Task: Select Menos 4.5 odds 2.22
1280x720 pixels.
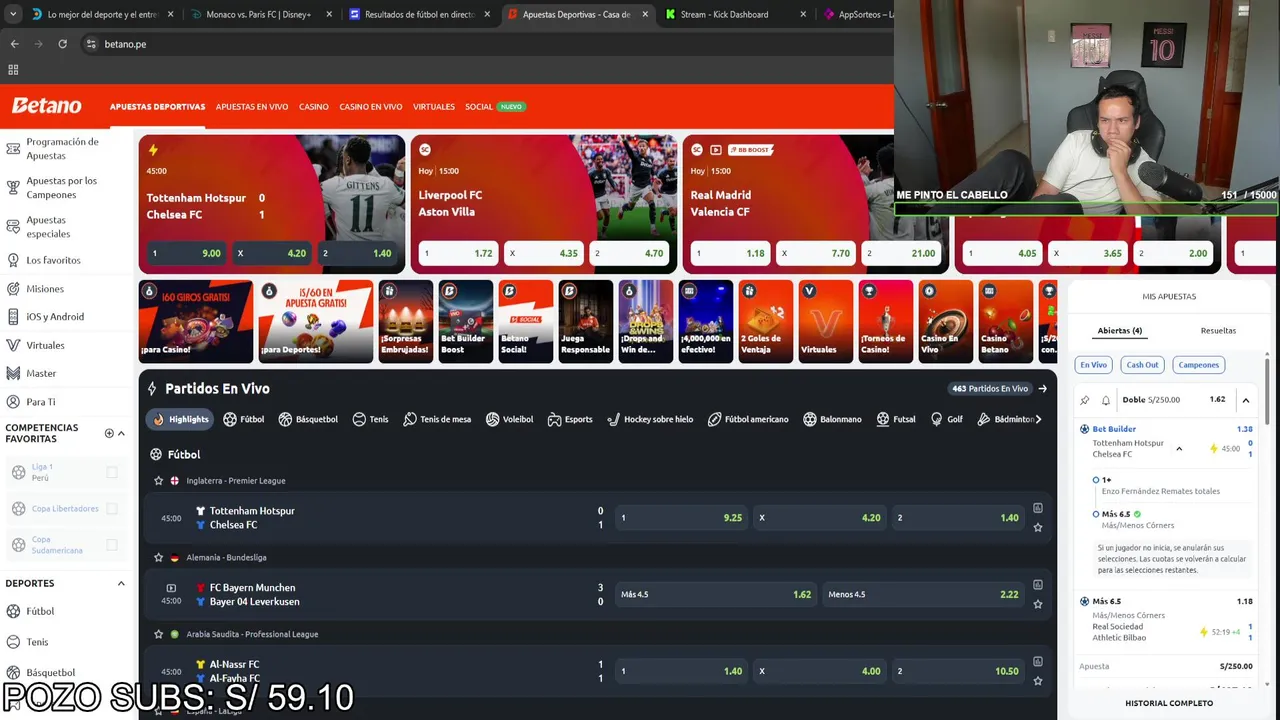Action: 923,594
